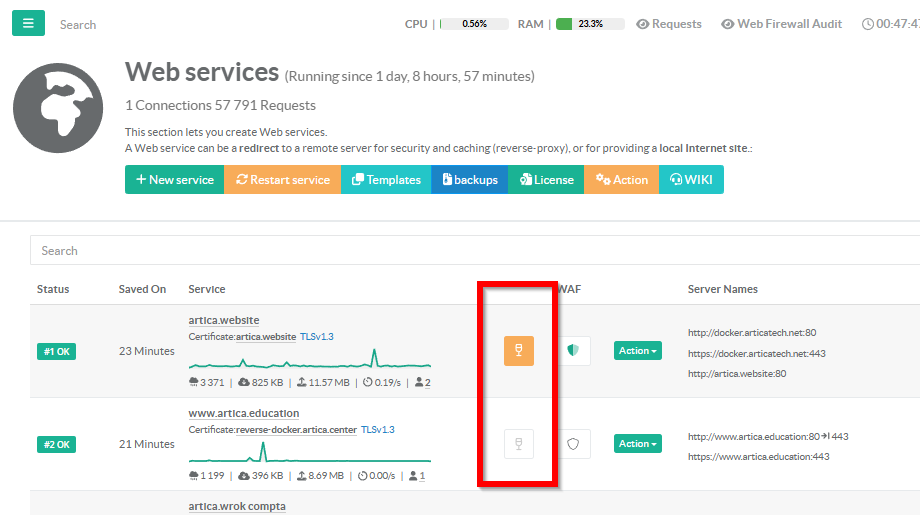The width and height of the screenshot is (920, 515).
Task: Open Web Firewall Audit in top bar
Action: 781,24
